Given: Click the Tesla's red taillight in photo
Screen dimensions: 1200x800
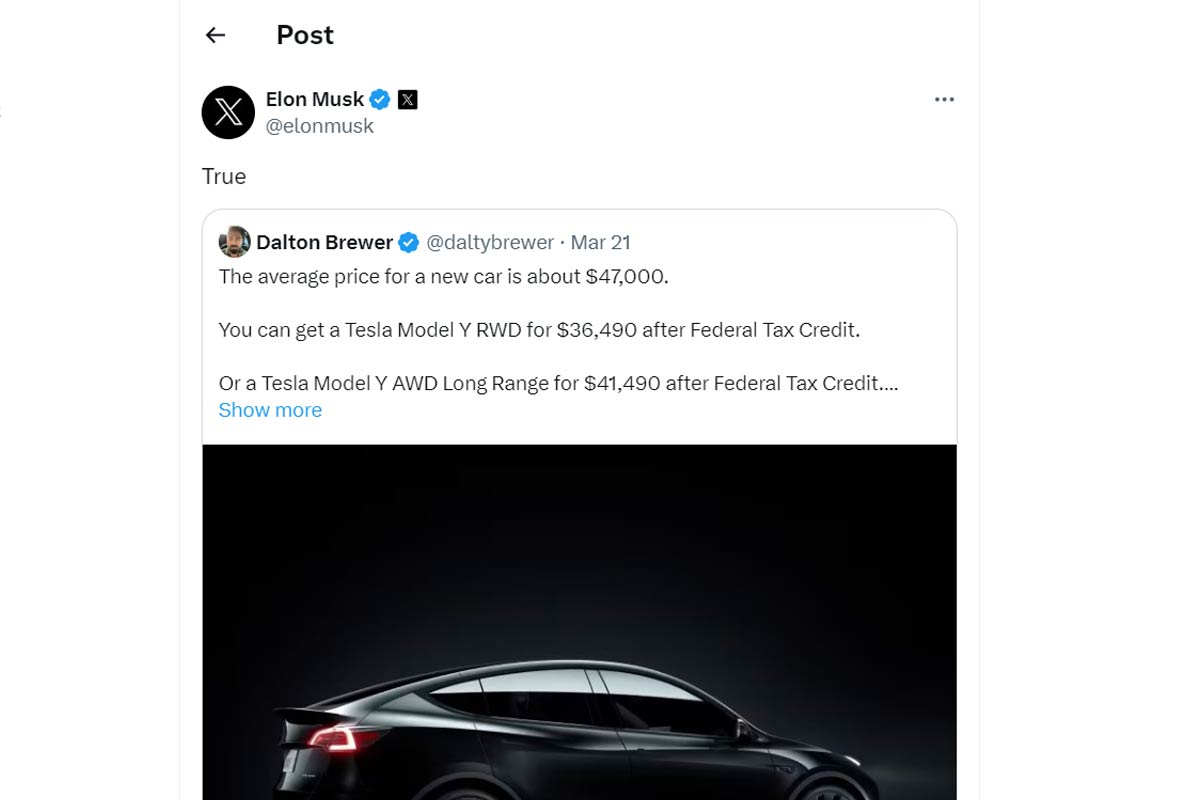Looking at the screenshot, I should coord(334,738).
